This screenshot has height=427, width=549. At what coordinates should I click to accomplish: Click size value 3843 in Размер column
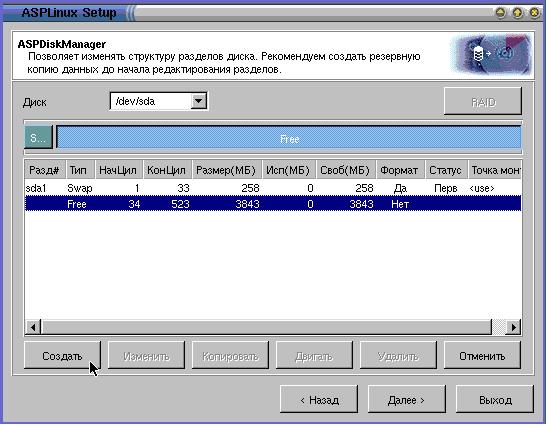coord(247,204)
